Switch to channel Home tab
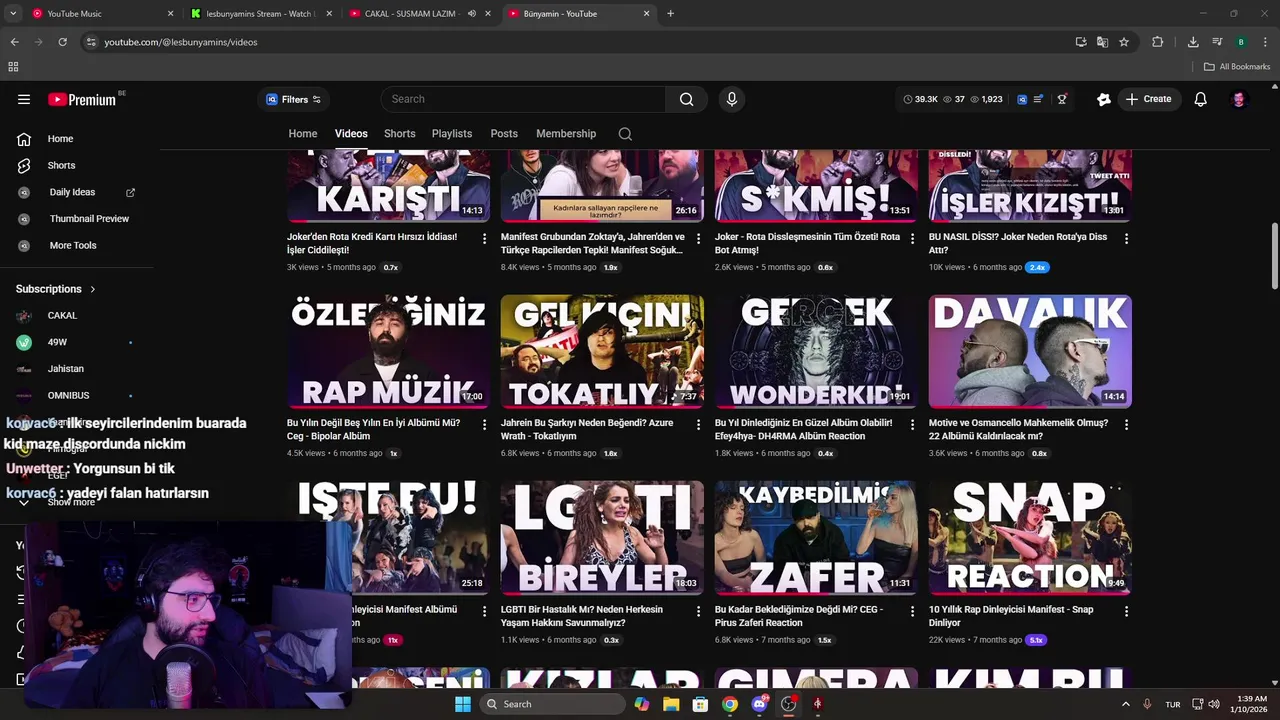Screen dimensions: 1280x720 point(303,134)
